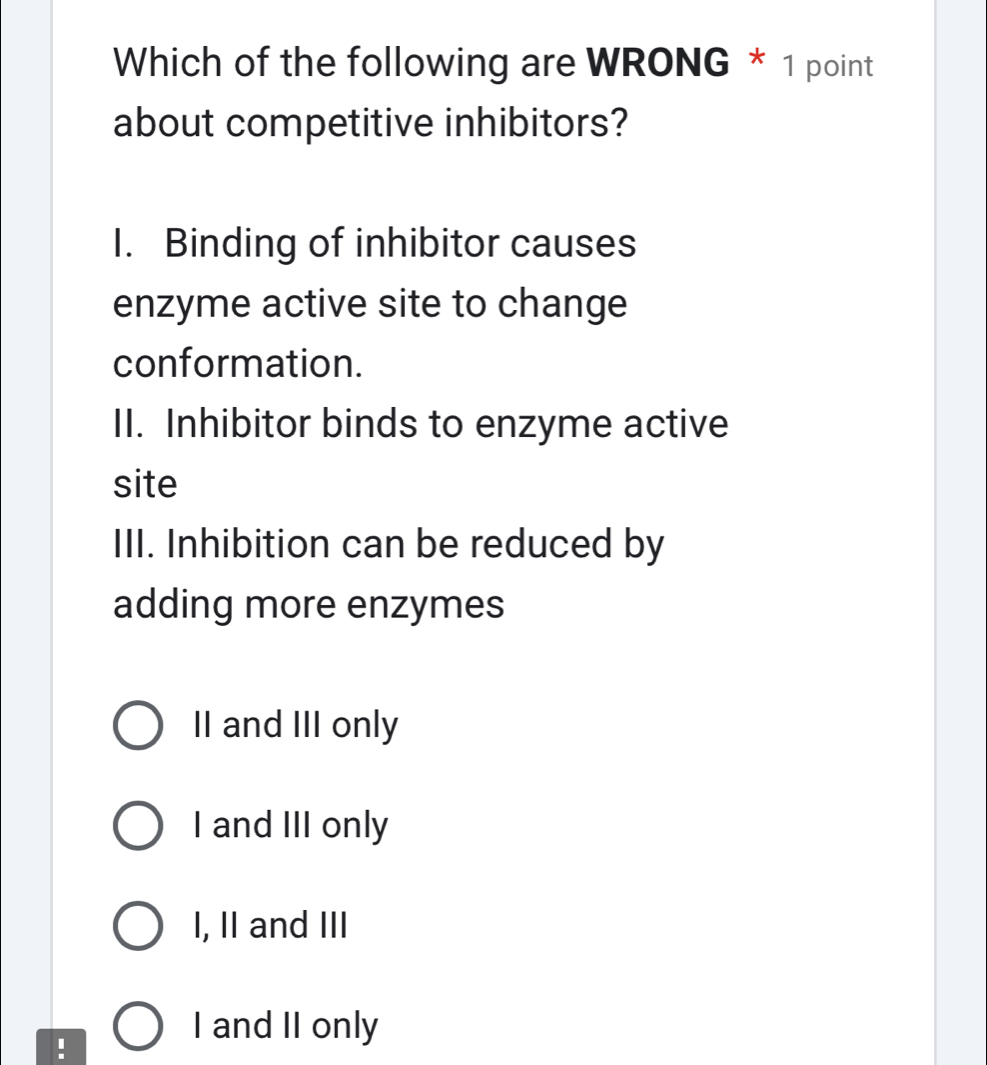Viewport: 987px width, 1065px height.
Task: Click the bolded word 'WRONG' in the question
Action: tap(656, 62)
